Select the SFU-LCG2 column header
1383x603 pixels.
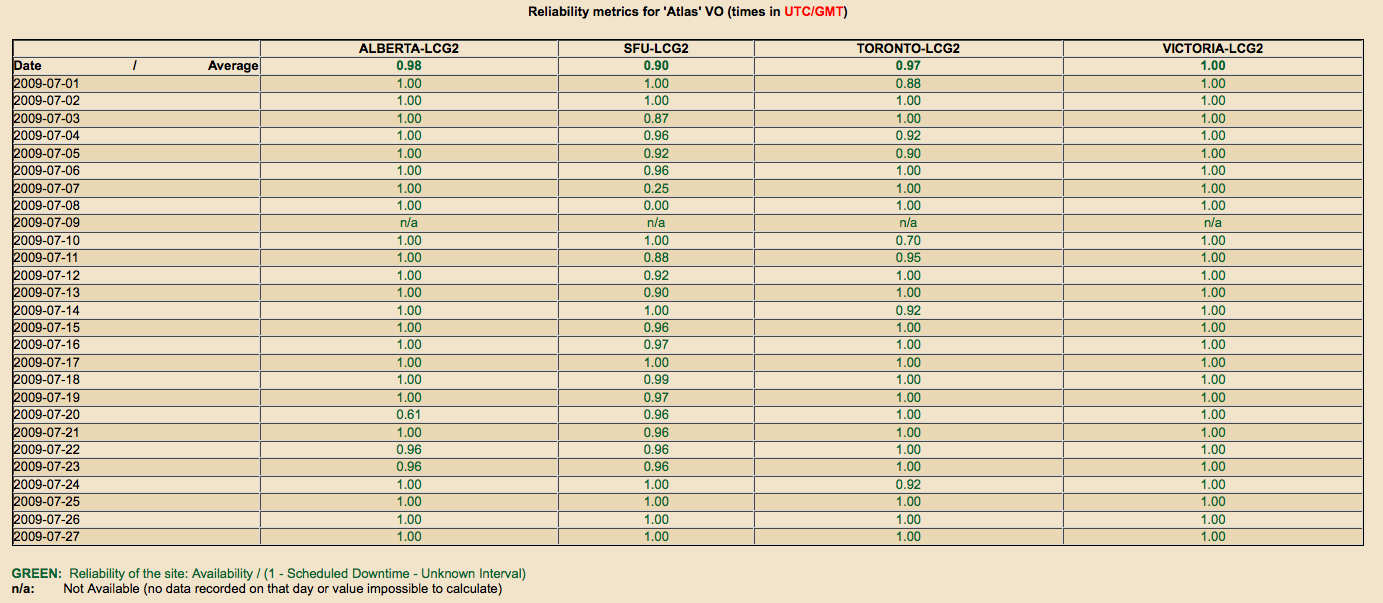(x=656, y=48)
